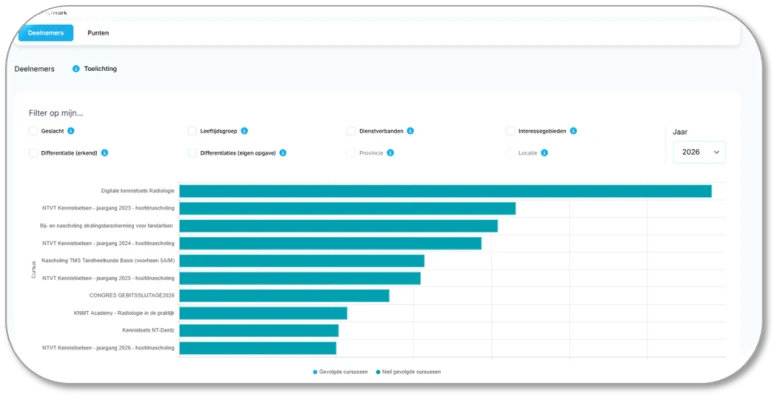Toggle the Dienstverbanden checkbox
The width and height of the screenshot is (776, 397).
(351, 131)
